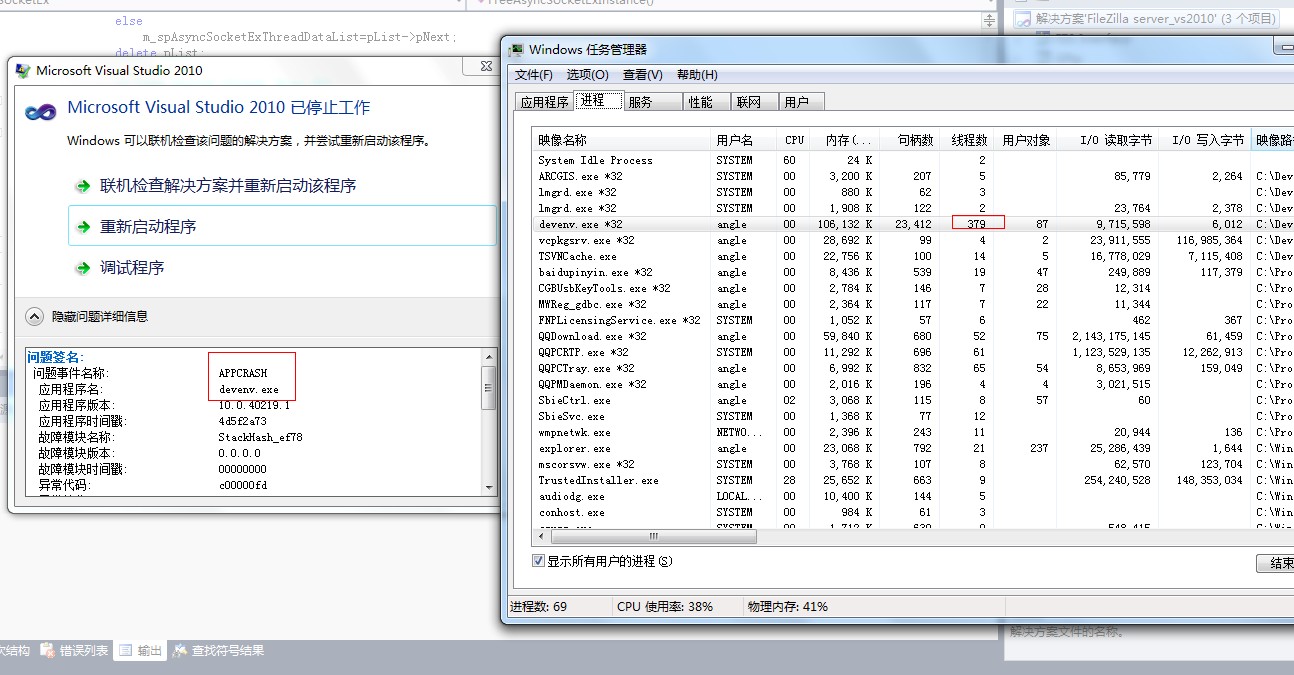Screen dimensions: 1294x675
Task: Open the 文件(F) menu in Task Manager
Action: click(x=534, y=75)
